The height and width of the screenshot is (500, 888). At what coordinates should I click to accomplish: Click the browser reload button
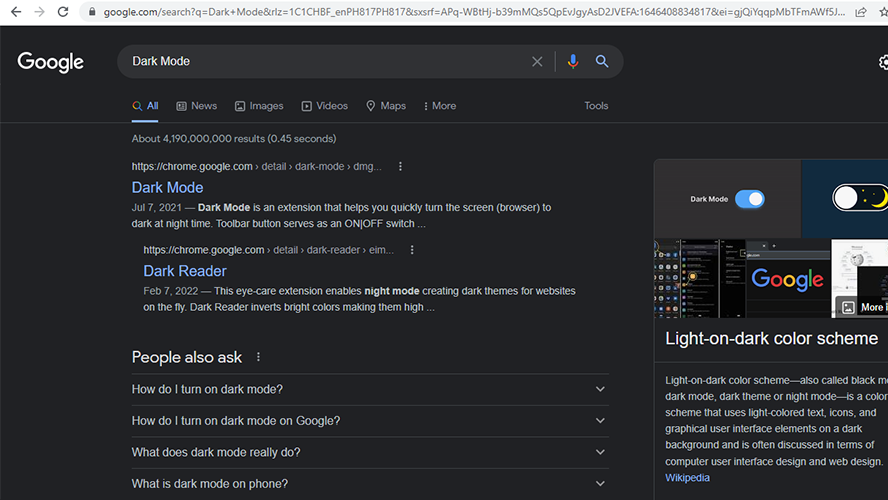(x=63, y=12)
